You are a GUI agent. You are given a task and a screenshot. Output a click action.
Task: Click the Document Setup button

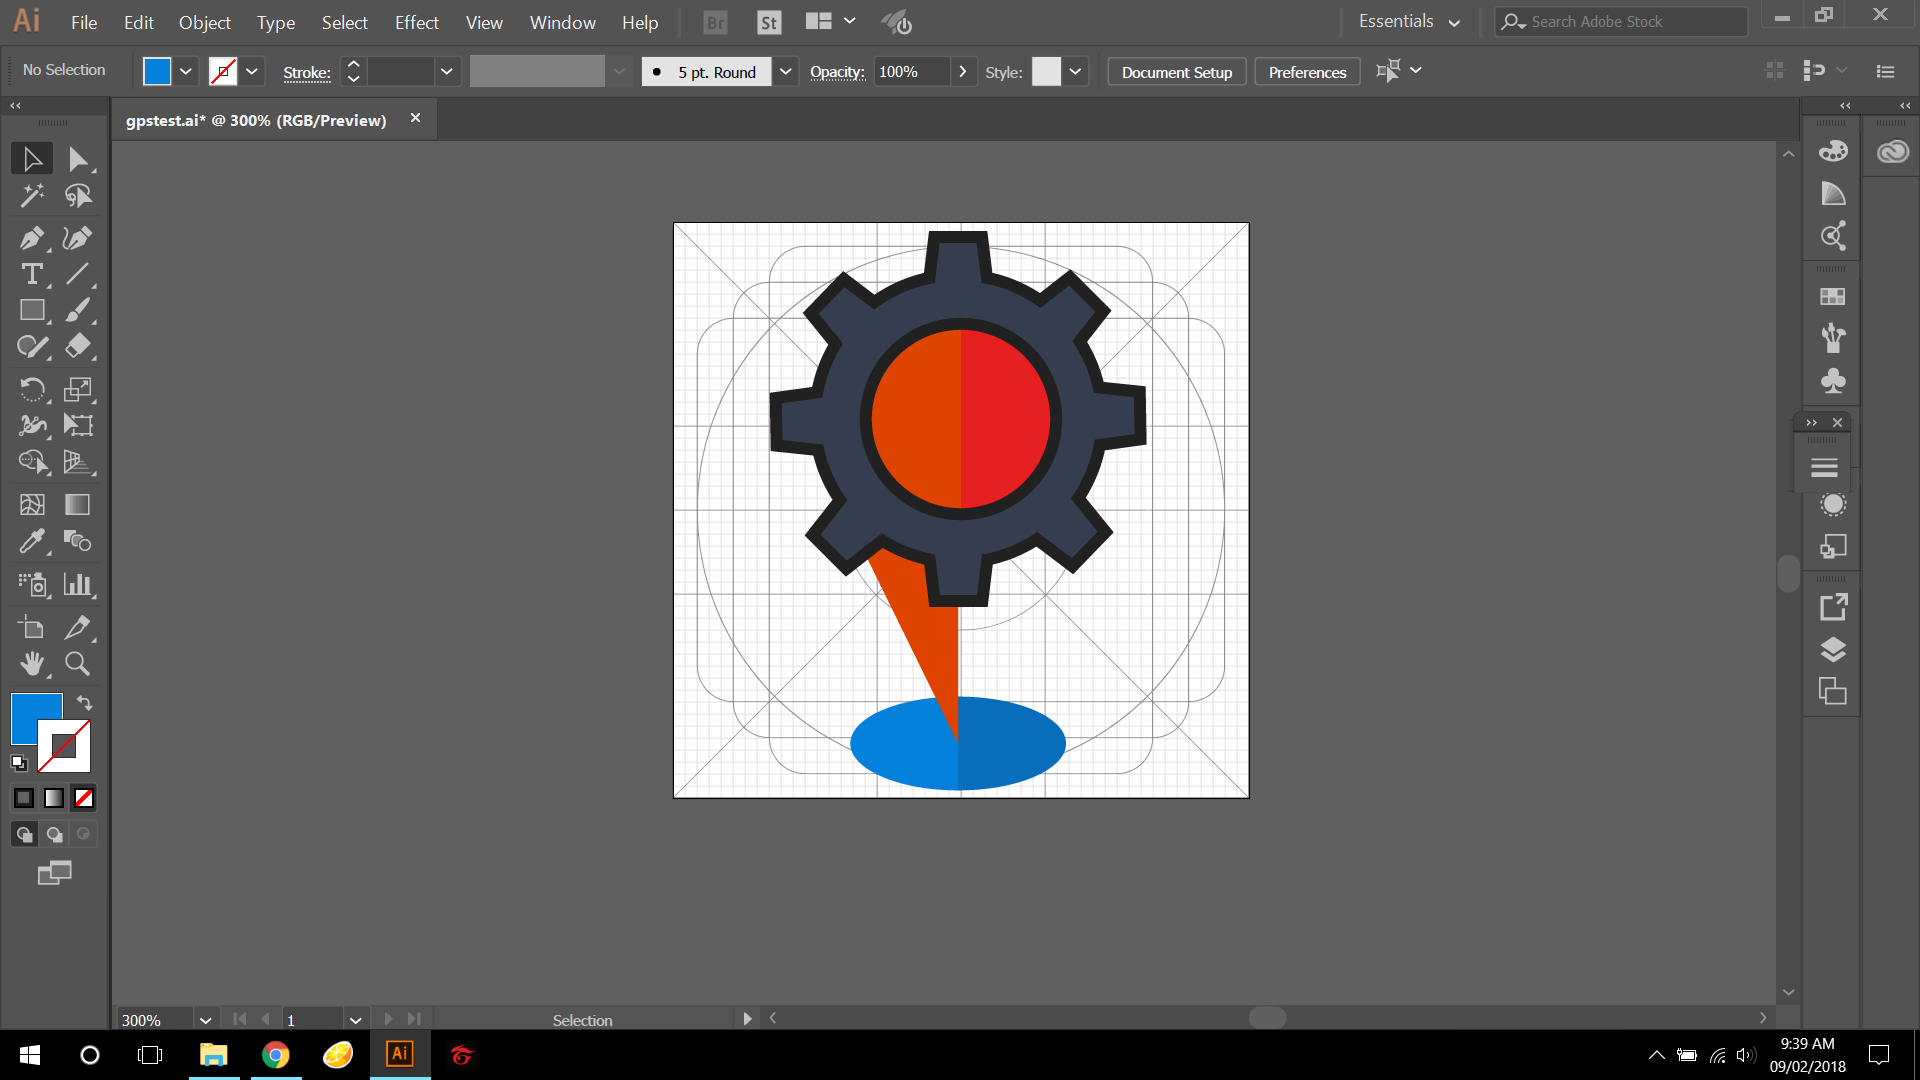[1176, 71]
